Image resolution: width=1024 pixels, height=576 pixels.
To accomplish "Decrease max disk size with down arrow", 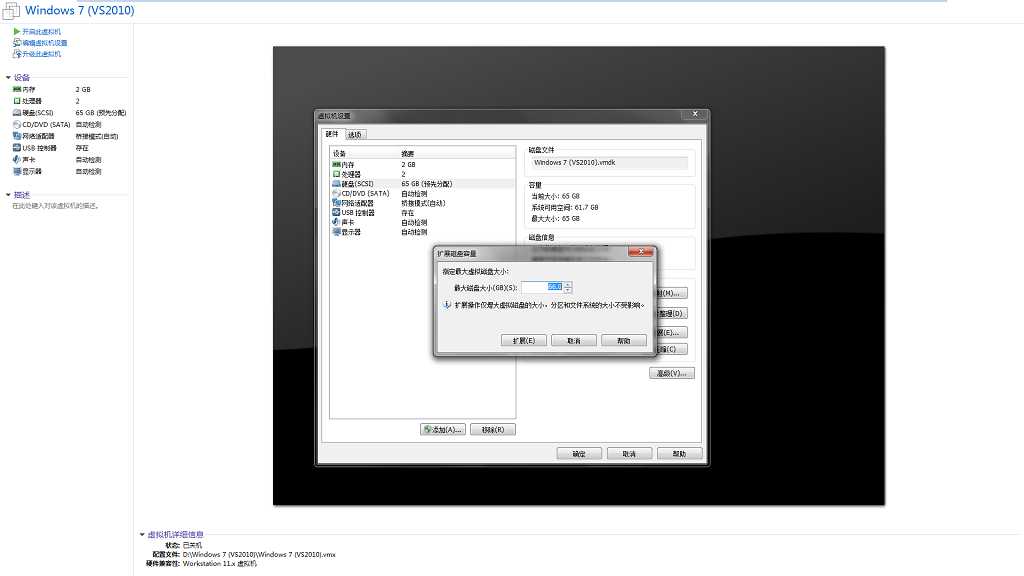I will coord(568,290).
